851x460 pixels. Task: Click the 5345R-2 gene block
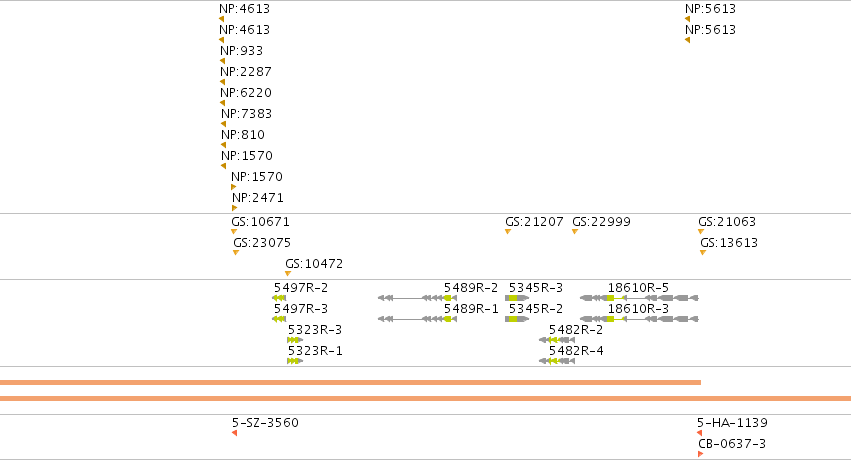click(517, 319)
